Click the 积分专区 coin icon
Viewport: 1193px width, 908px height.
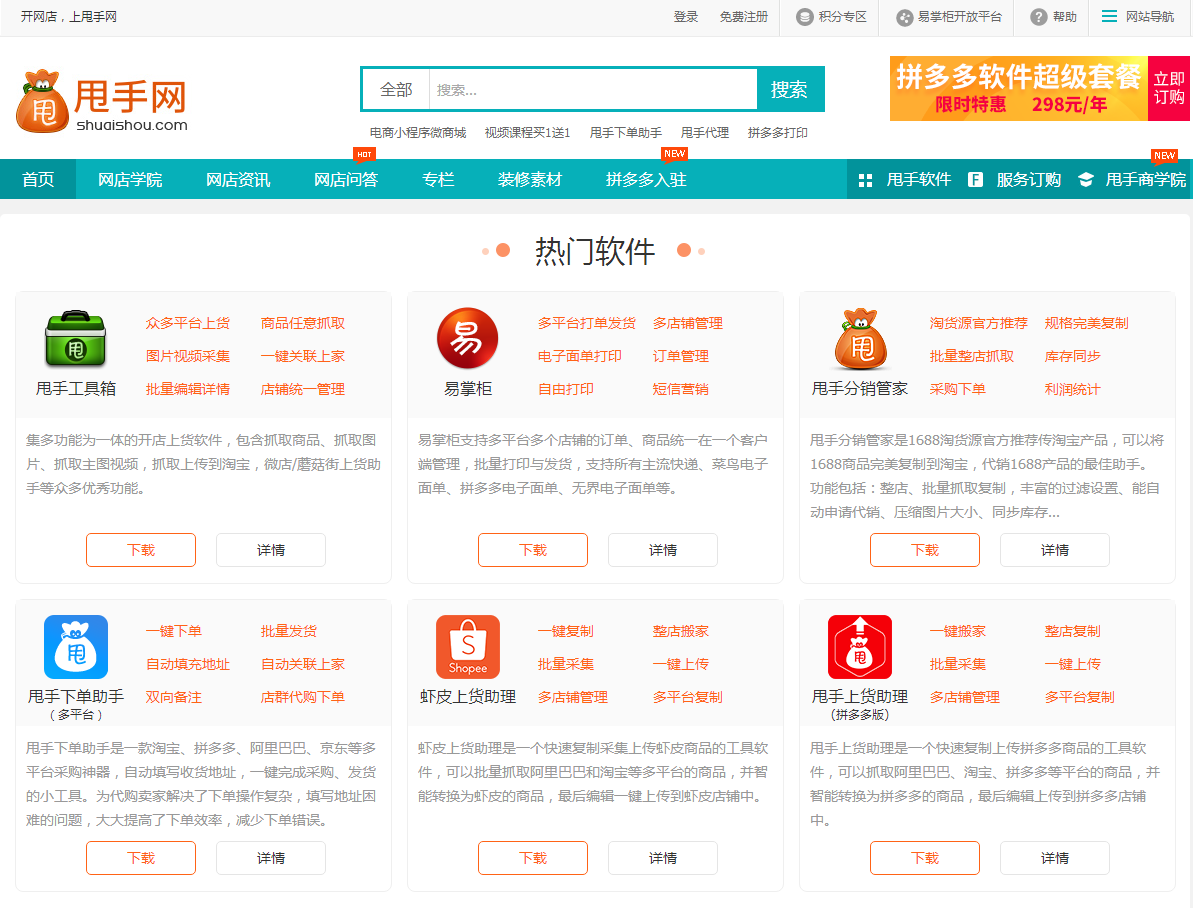804,17
